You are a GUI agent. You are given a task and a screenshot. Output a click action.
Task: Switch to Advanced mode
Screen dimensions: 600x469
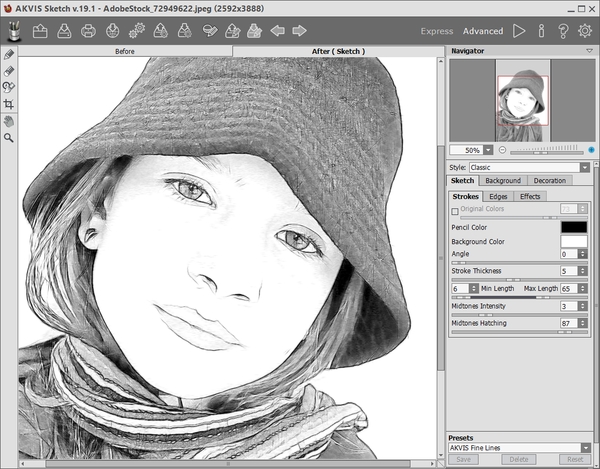point(483,31)
